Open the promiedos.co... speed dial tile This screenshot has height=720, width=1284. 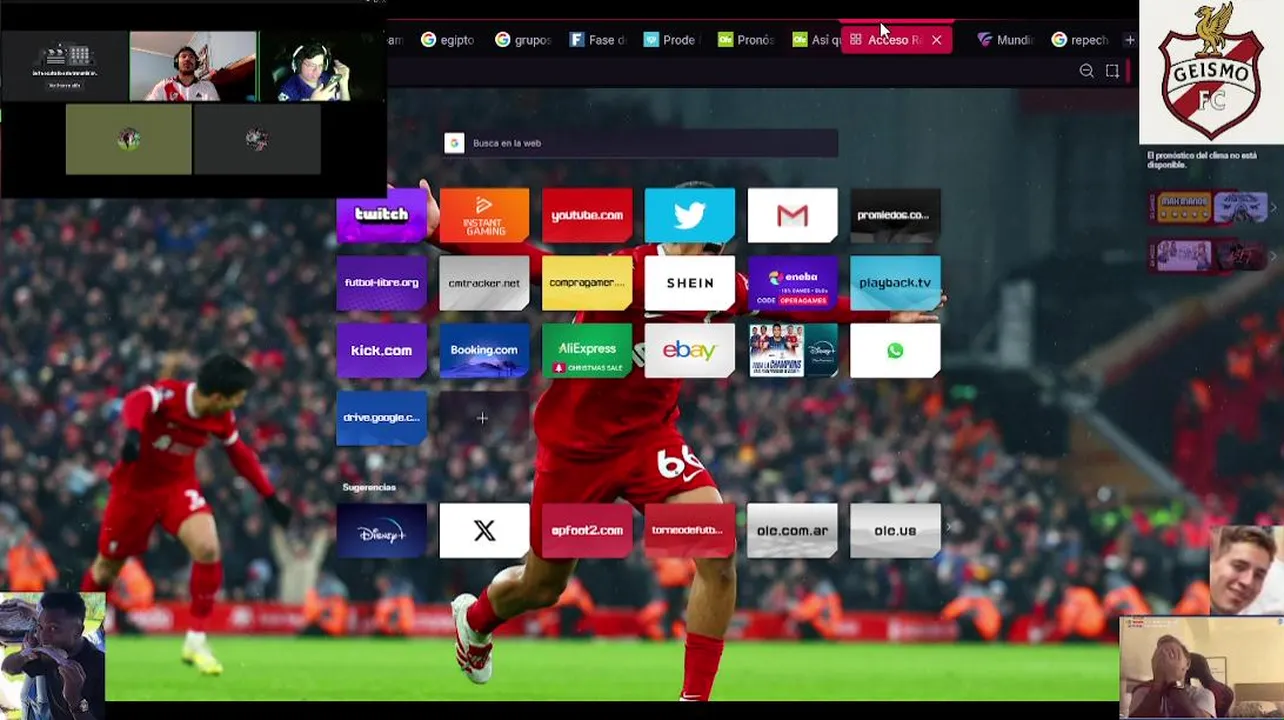[895, 215]
